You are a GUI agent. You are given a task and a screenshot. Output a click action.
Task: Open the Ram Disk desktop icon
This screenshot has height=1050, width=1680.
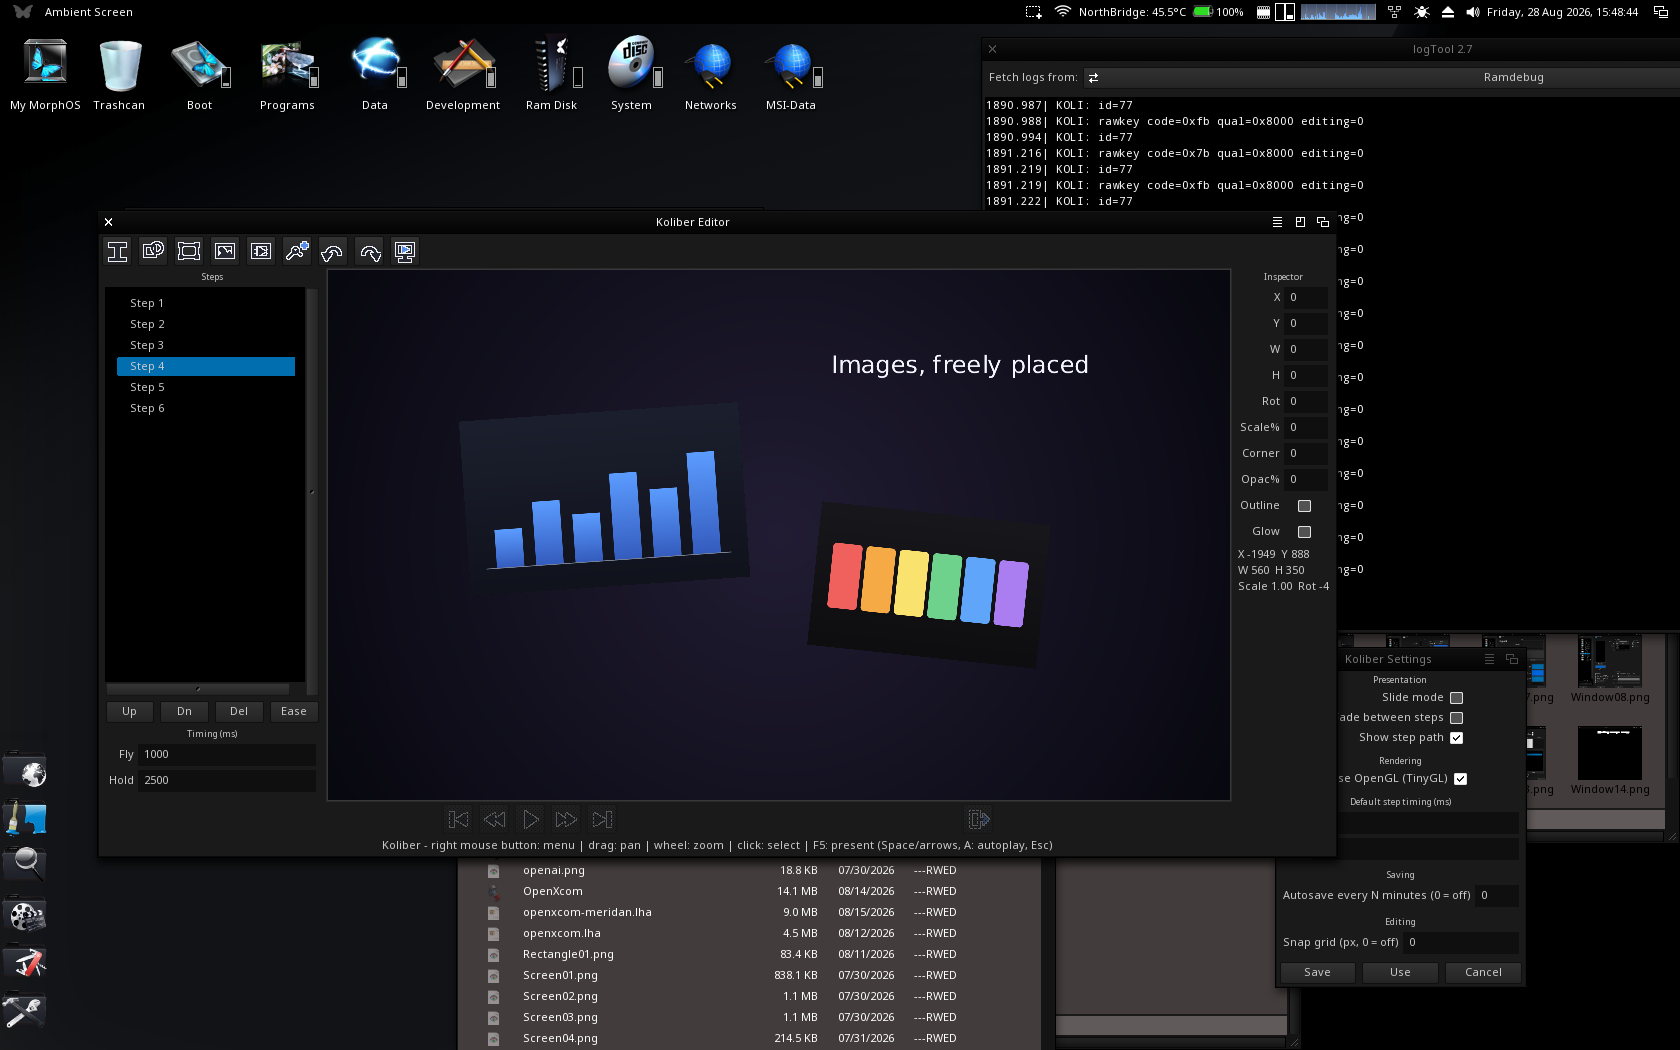(551, 75)
